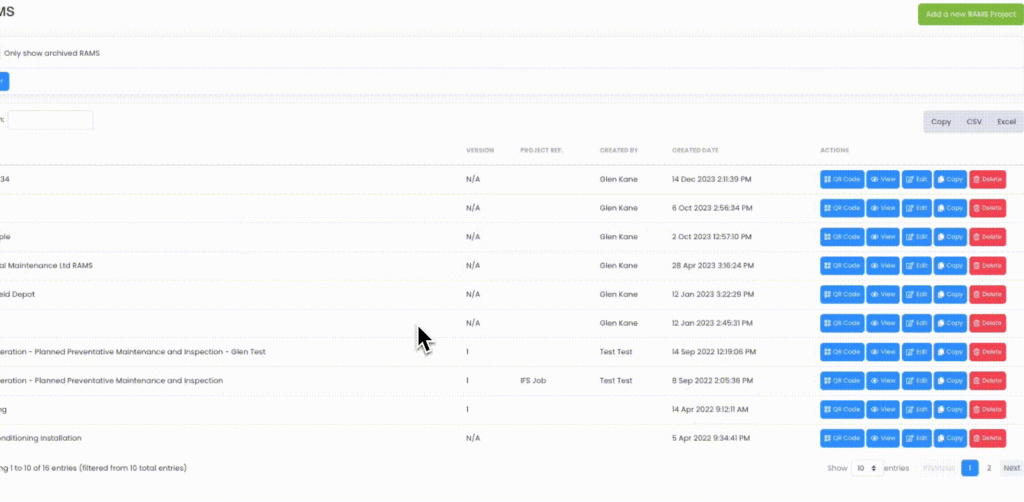Edit the RAMS created 14 Dec 2023
Viewport: 1024px width, 502px height.
click(x=917, y=180)
